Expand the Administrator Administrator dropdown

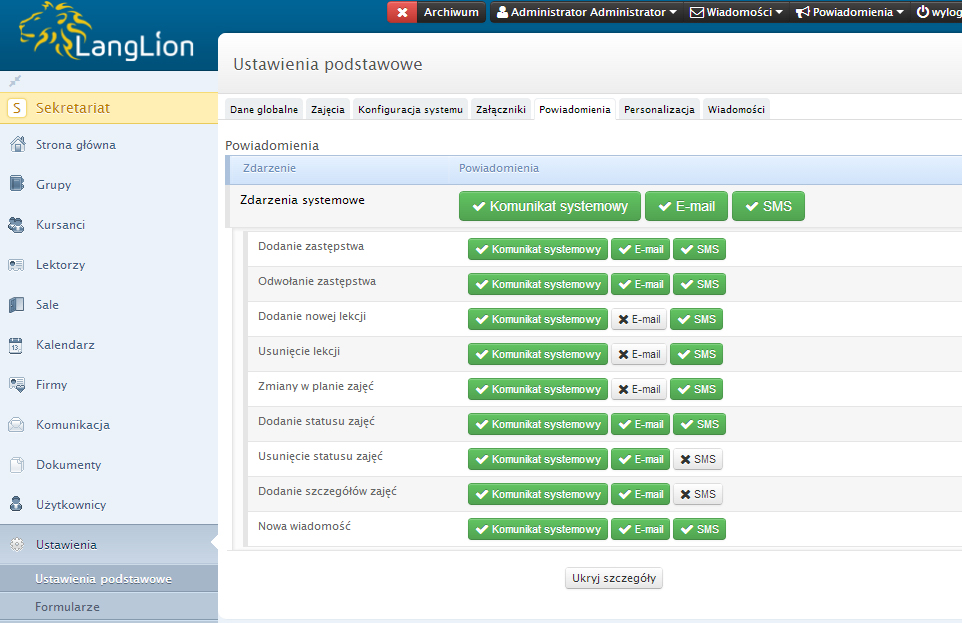pos(586,12)
